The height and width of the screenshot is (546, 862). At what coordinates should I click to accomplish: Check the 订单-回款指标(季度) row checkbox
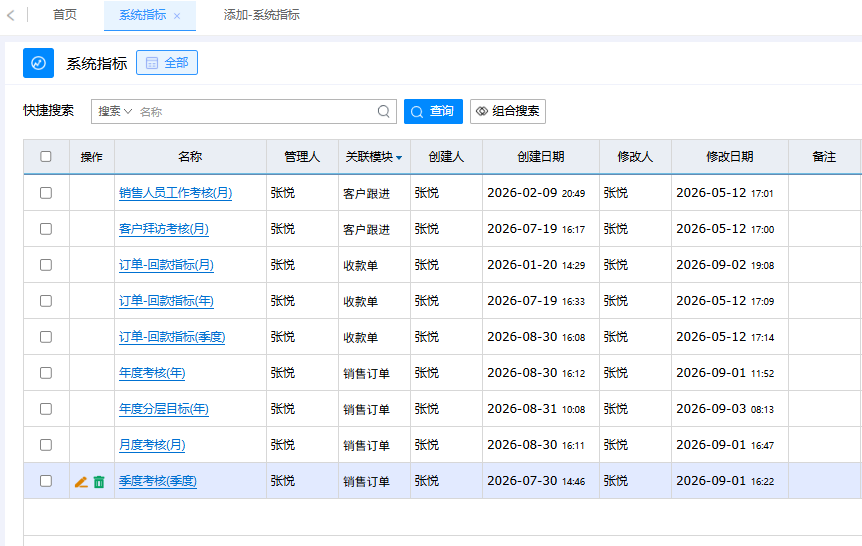46,337
